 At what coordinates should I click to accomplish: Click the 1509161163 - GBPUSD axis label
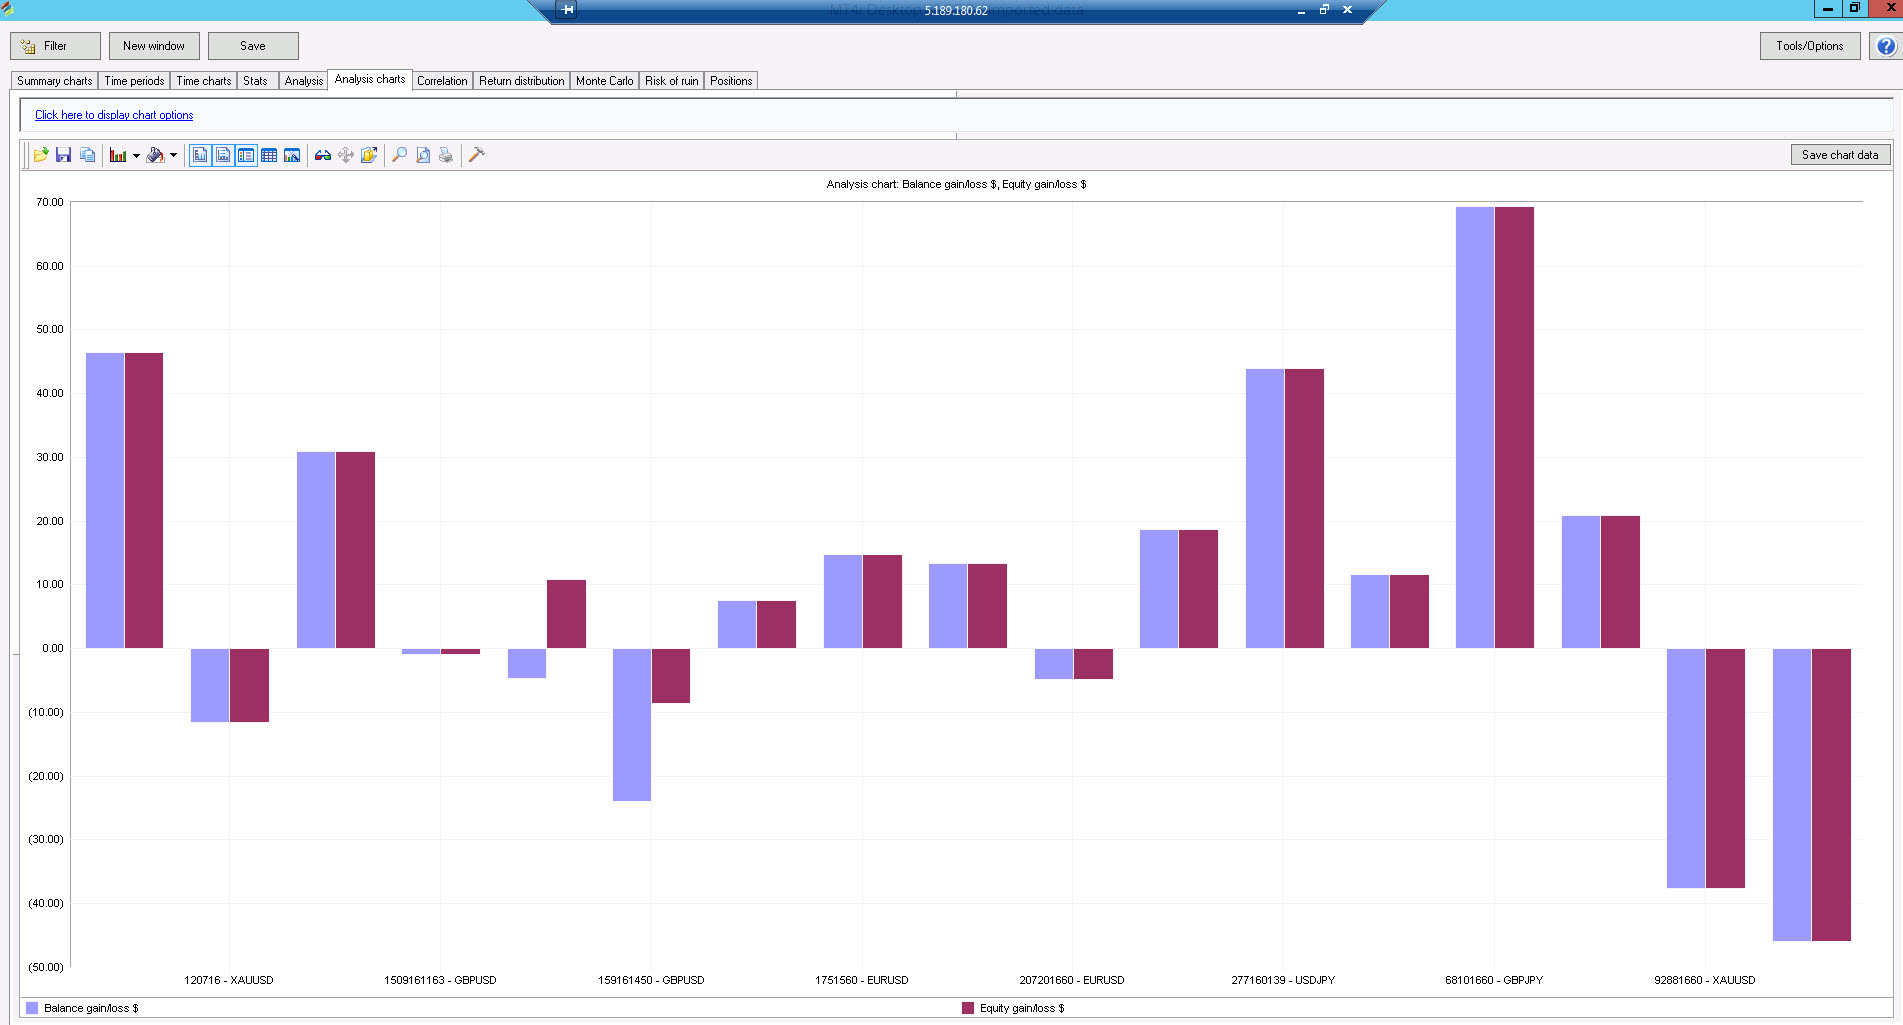[440, 980]
